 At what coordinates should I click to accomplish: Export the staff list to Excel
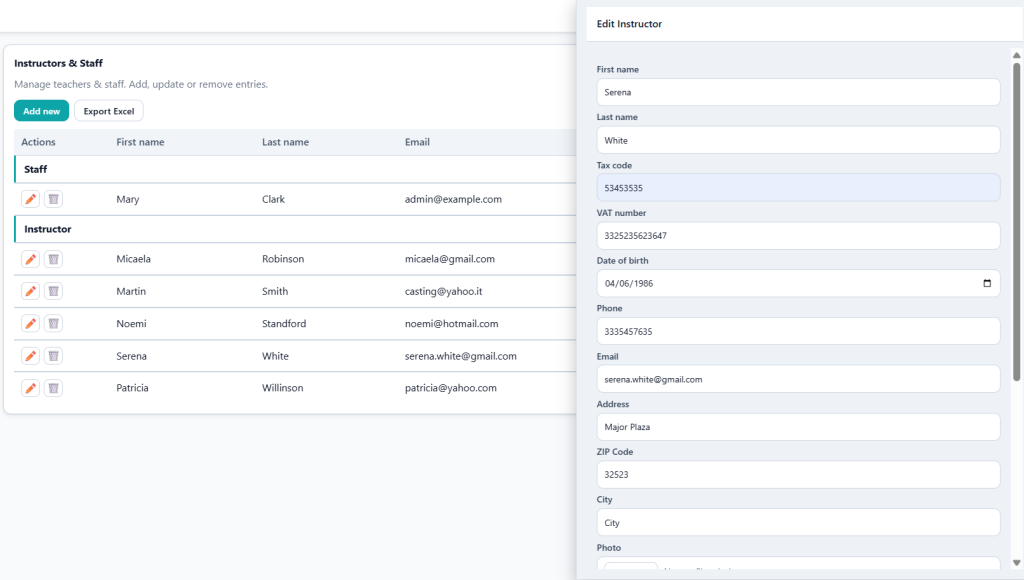(x=108, y=111)
